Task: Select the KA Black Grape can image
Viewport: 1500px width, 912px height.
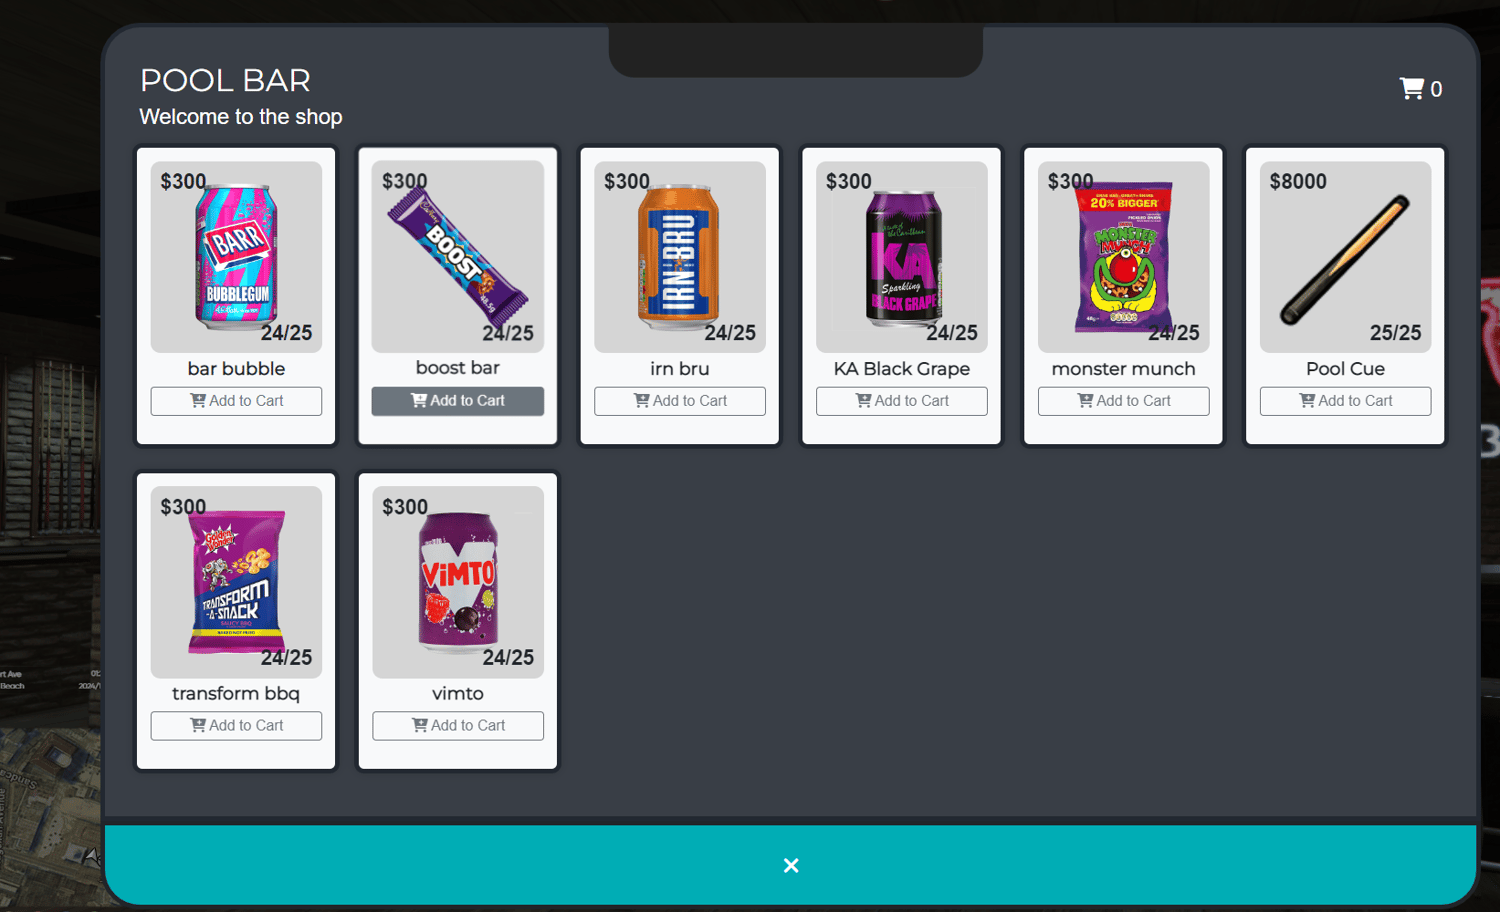Action: (903, 259)
